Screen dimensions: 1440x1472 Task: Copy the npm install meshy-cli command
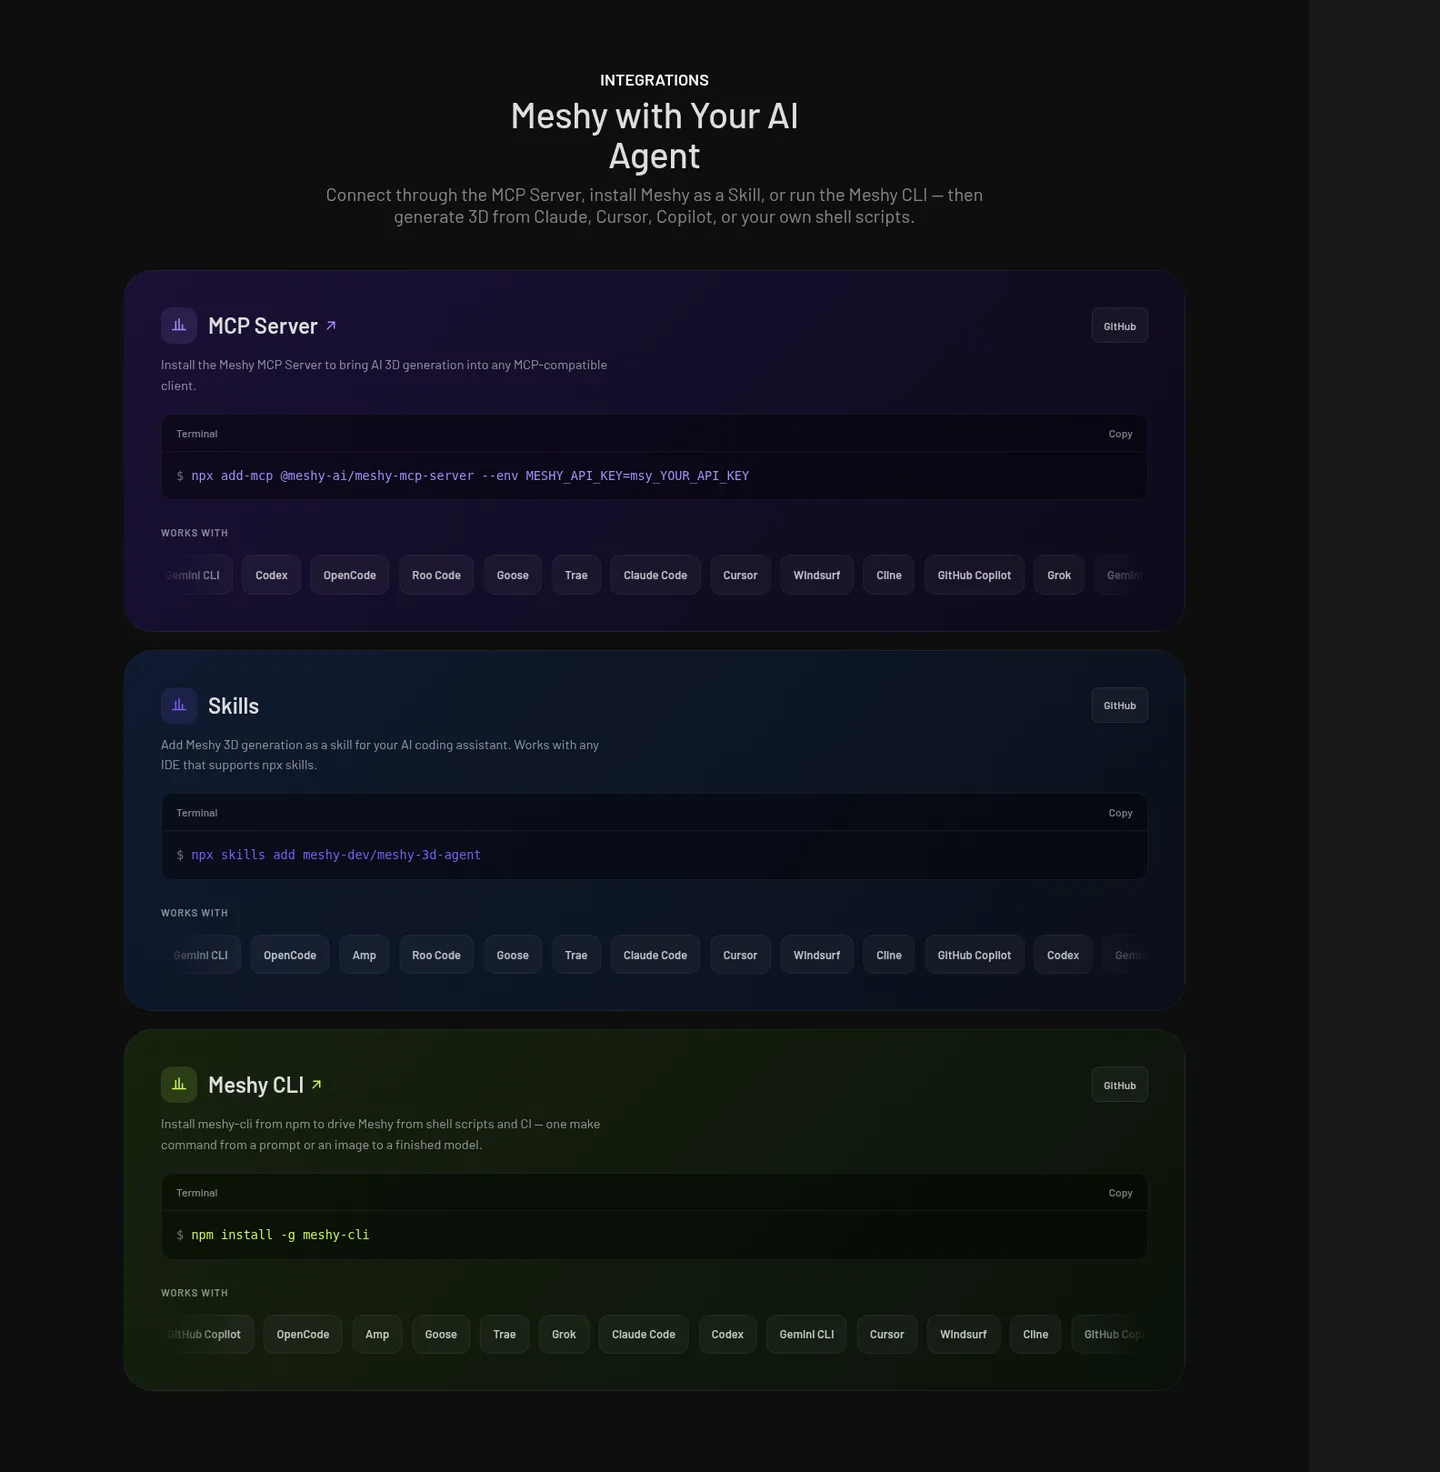[1120, 1193]
